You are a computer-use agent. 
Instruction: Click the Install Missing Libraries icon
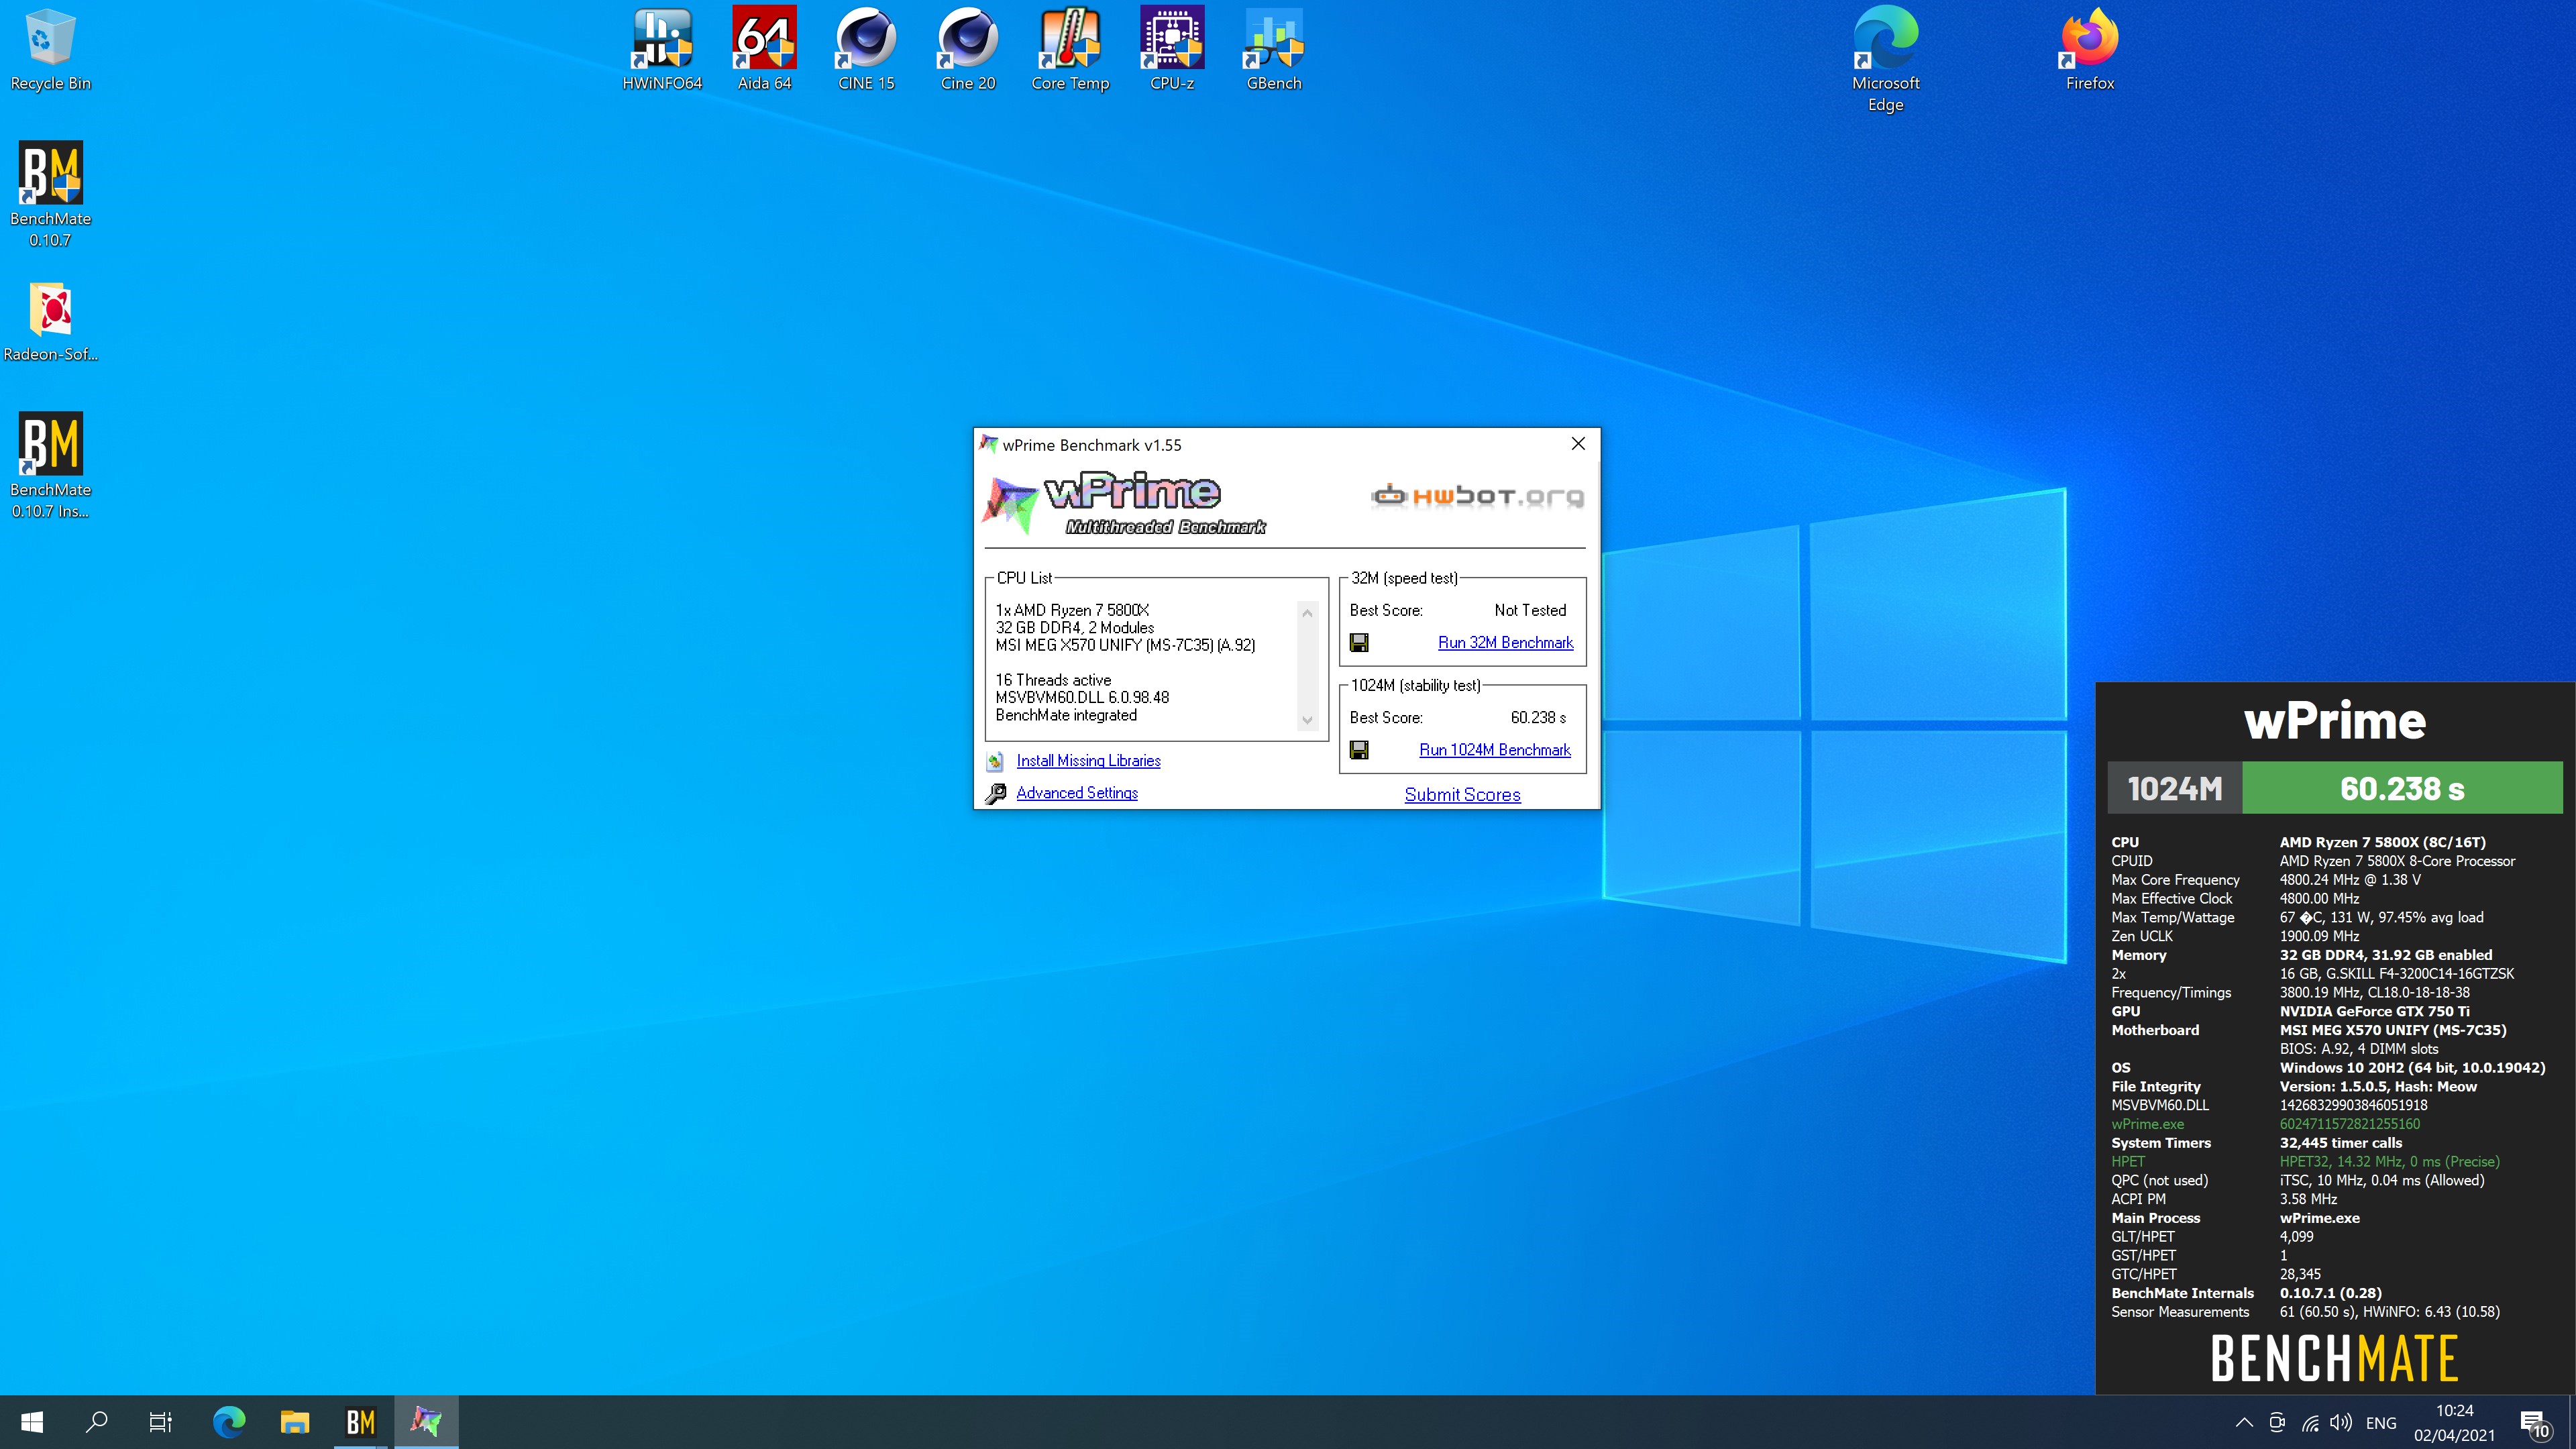pos(995,762)
